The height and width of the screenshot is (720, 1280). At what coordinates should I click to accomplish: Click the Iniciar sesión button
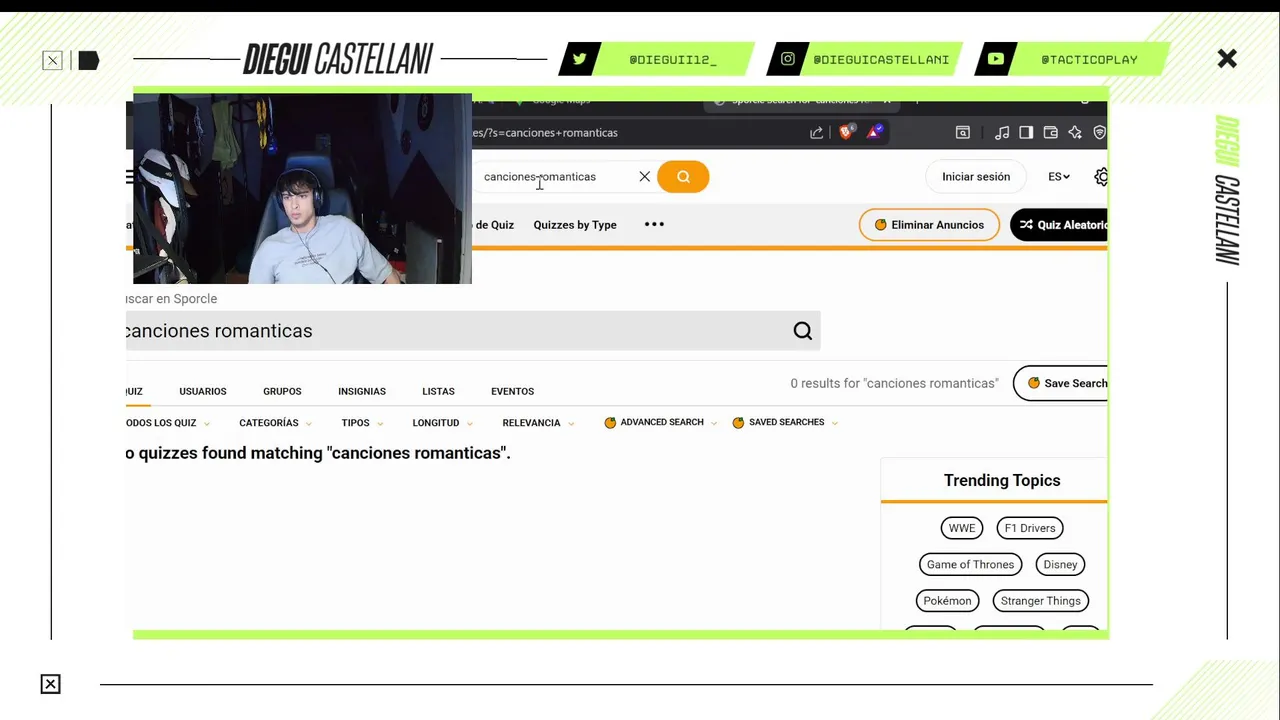[976, 177]
